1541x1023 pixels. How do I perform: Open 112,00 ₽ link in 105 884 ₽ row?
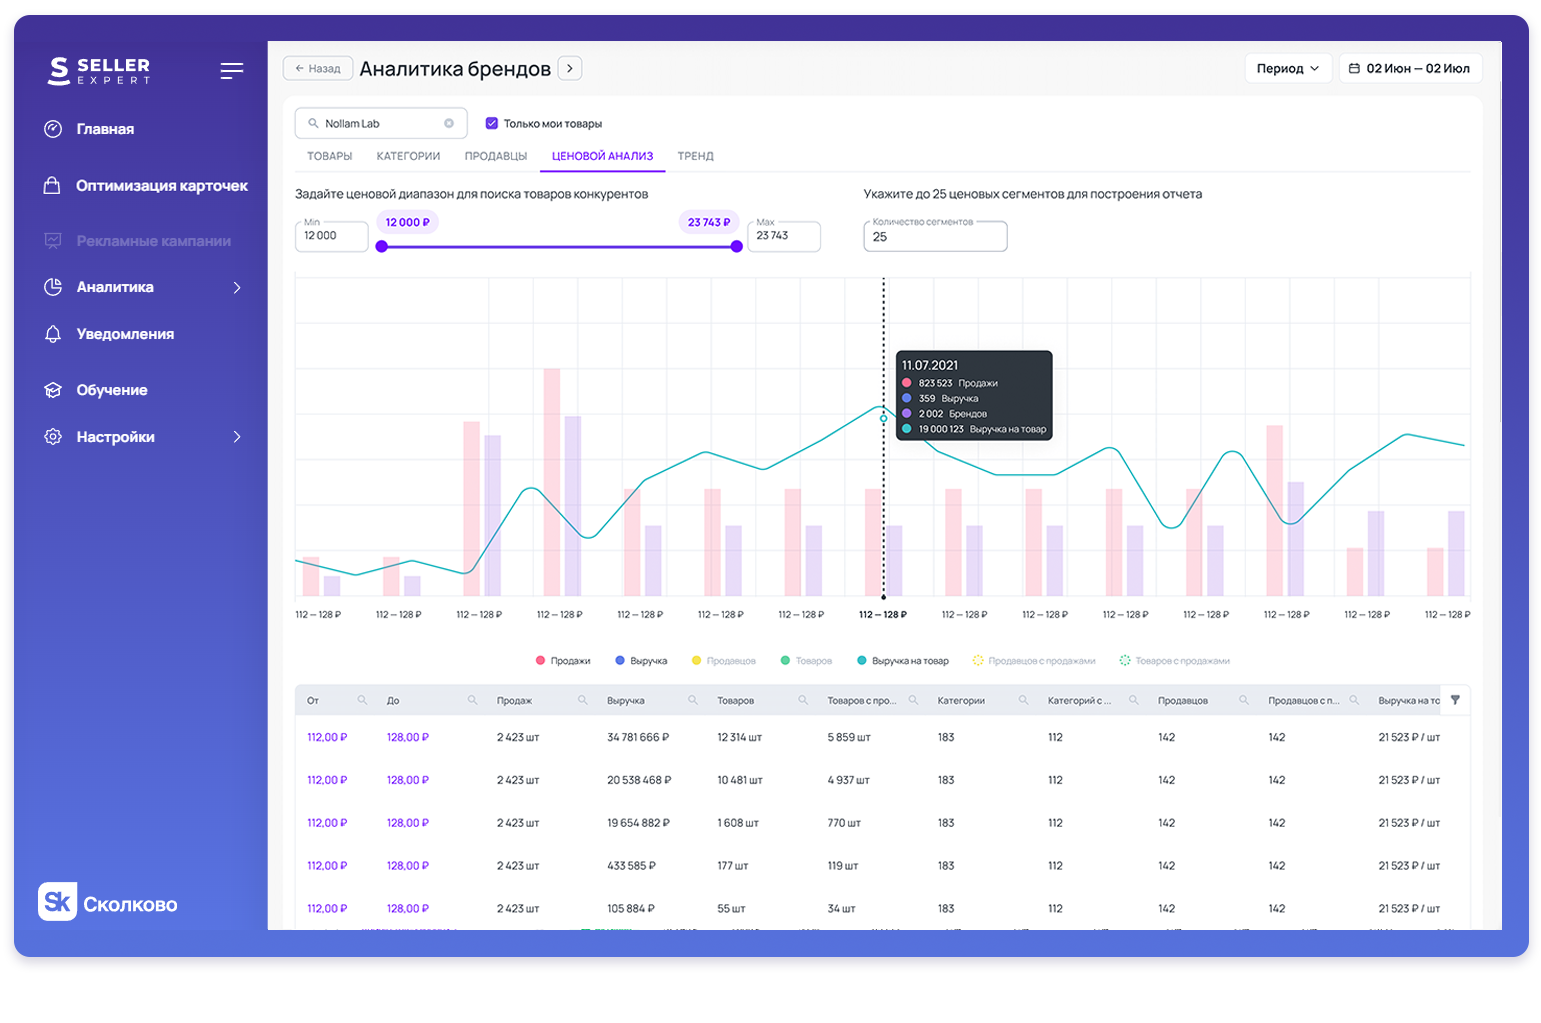click(327, 909)
